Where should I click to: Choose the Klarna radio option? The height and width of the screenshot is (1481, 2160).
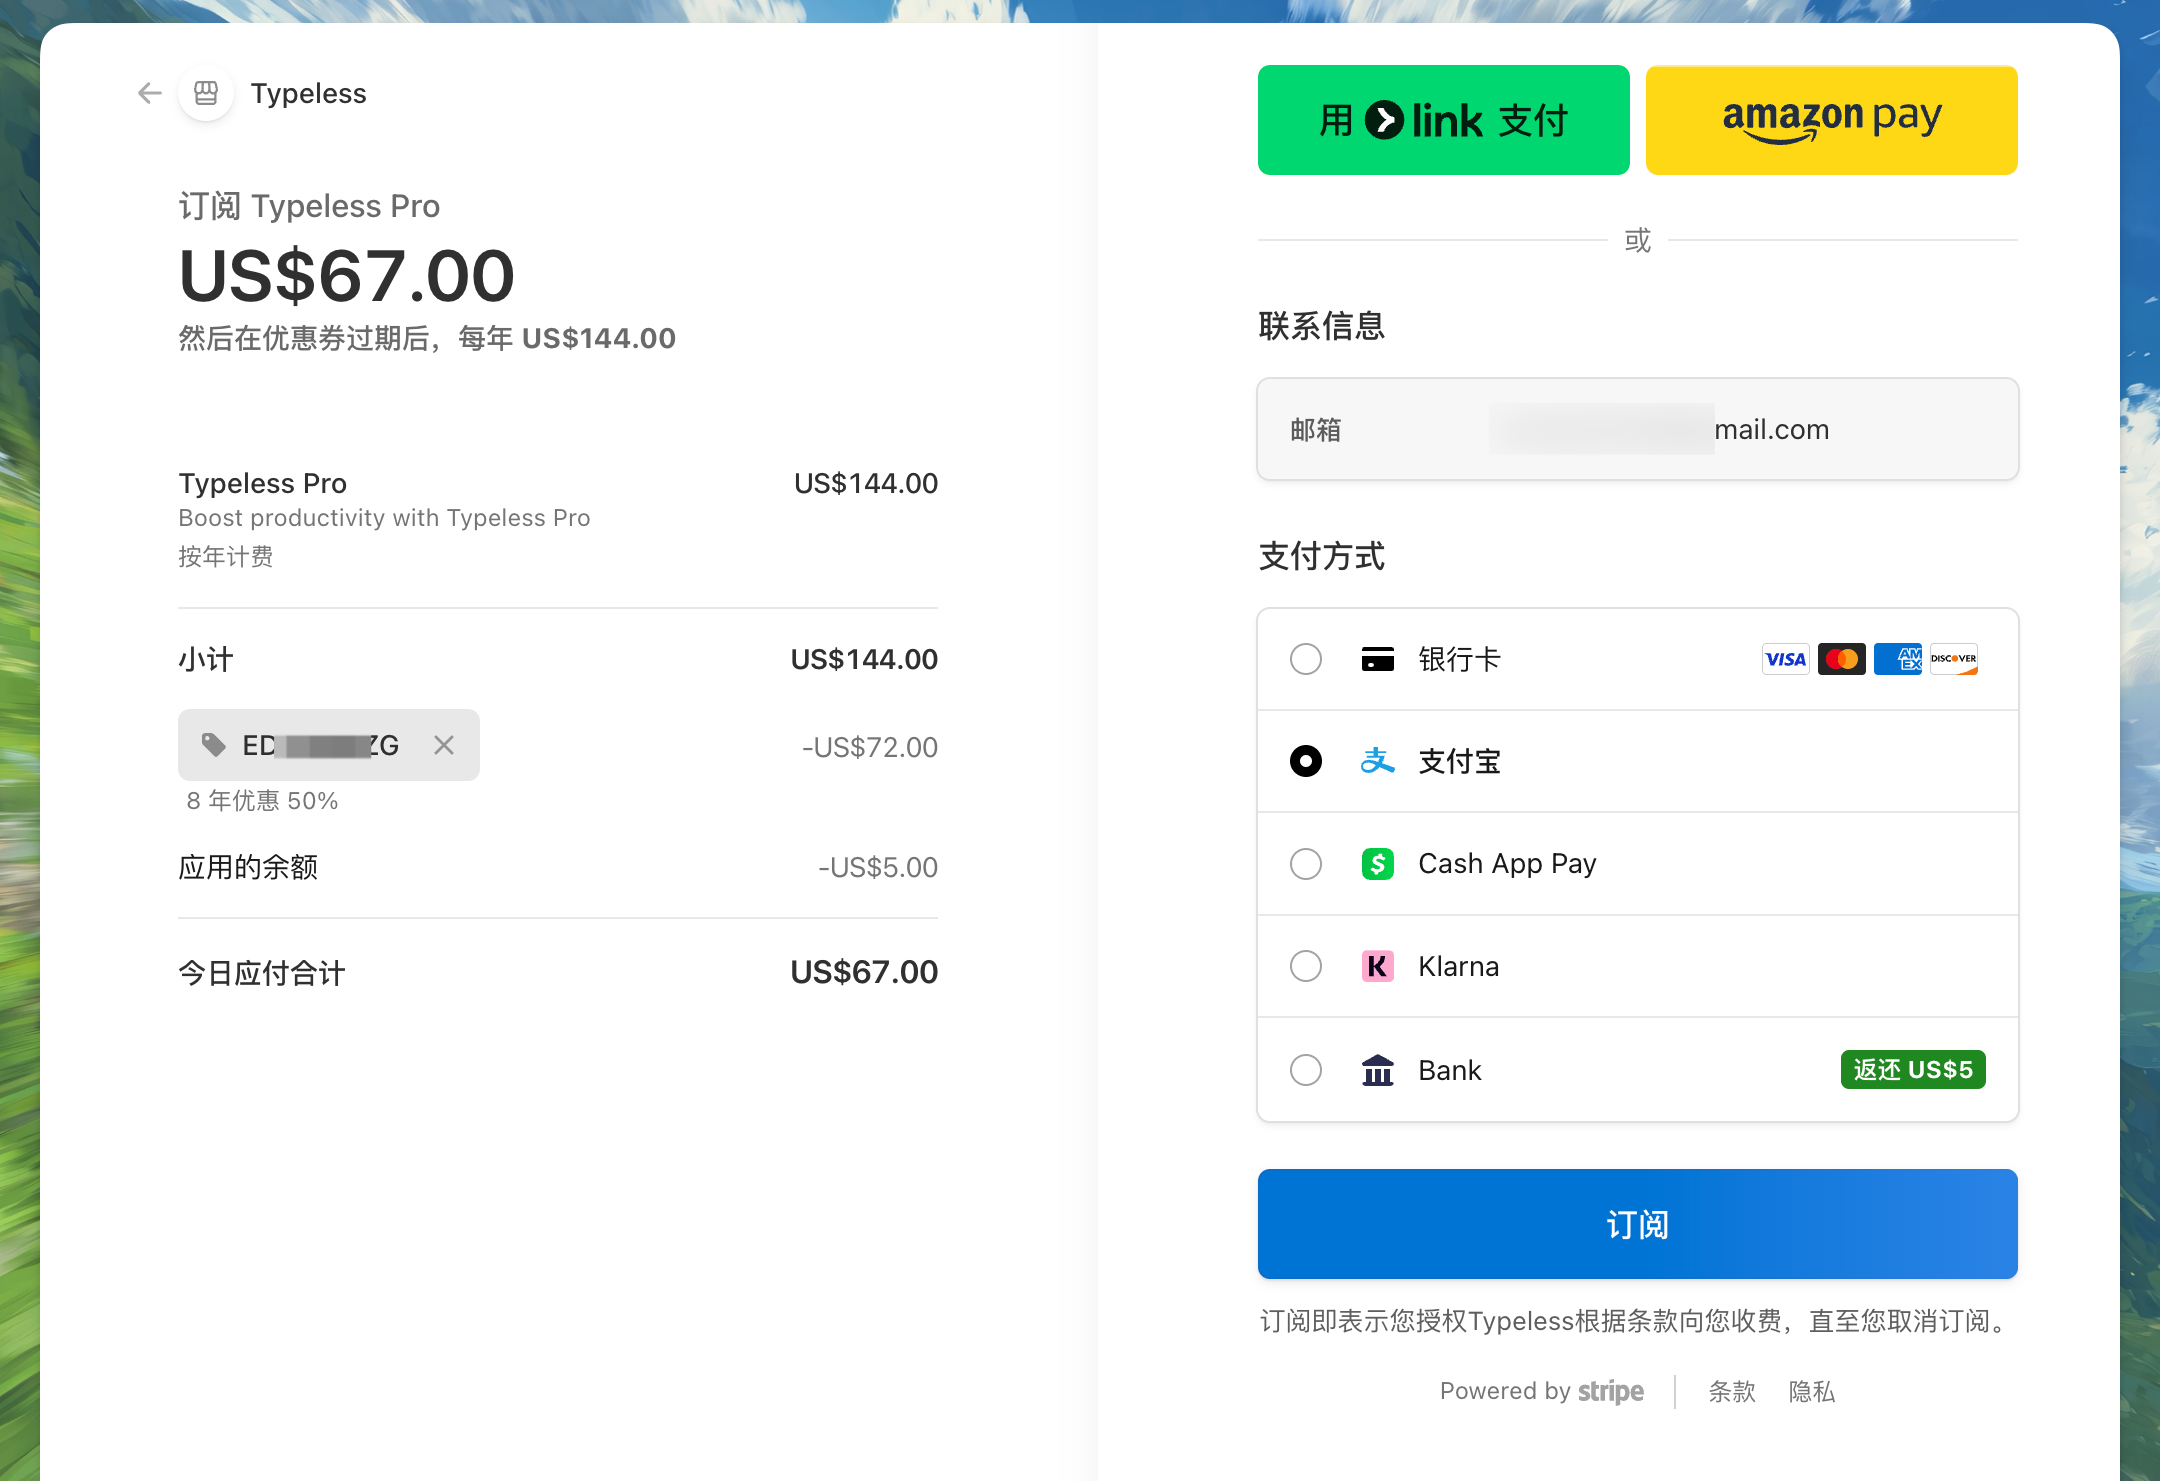pyautogui.click(x=1305, y=966)
